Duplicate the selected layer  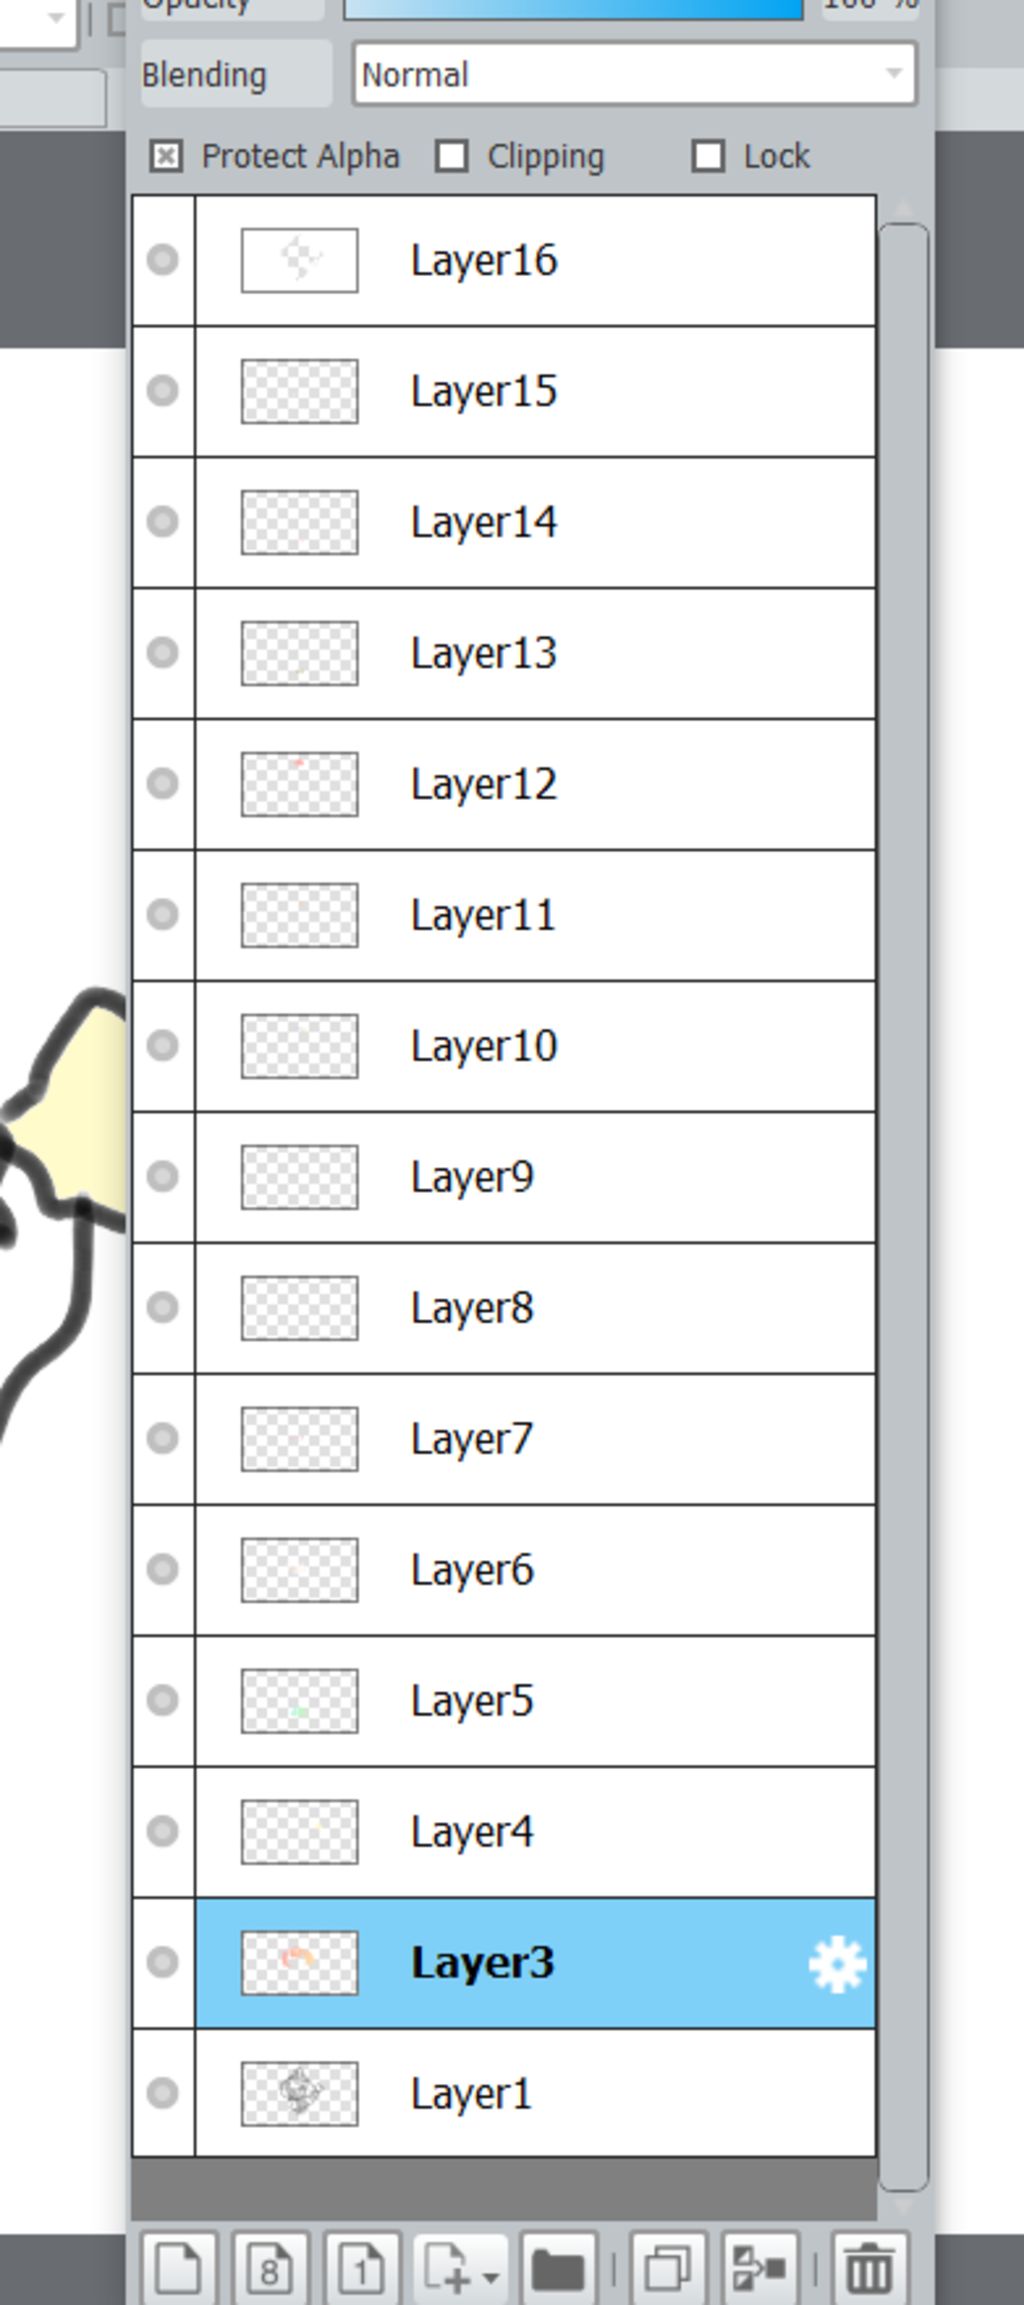click(x=668, y=2268)
